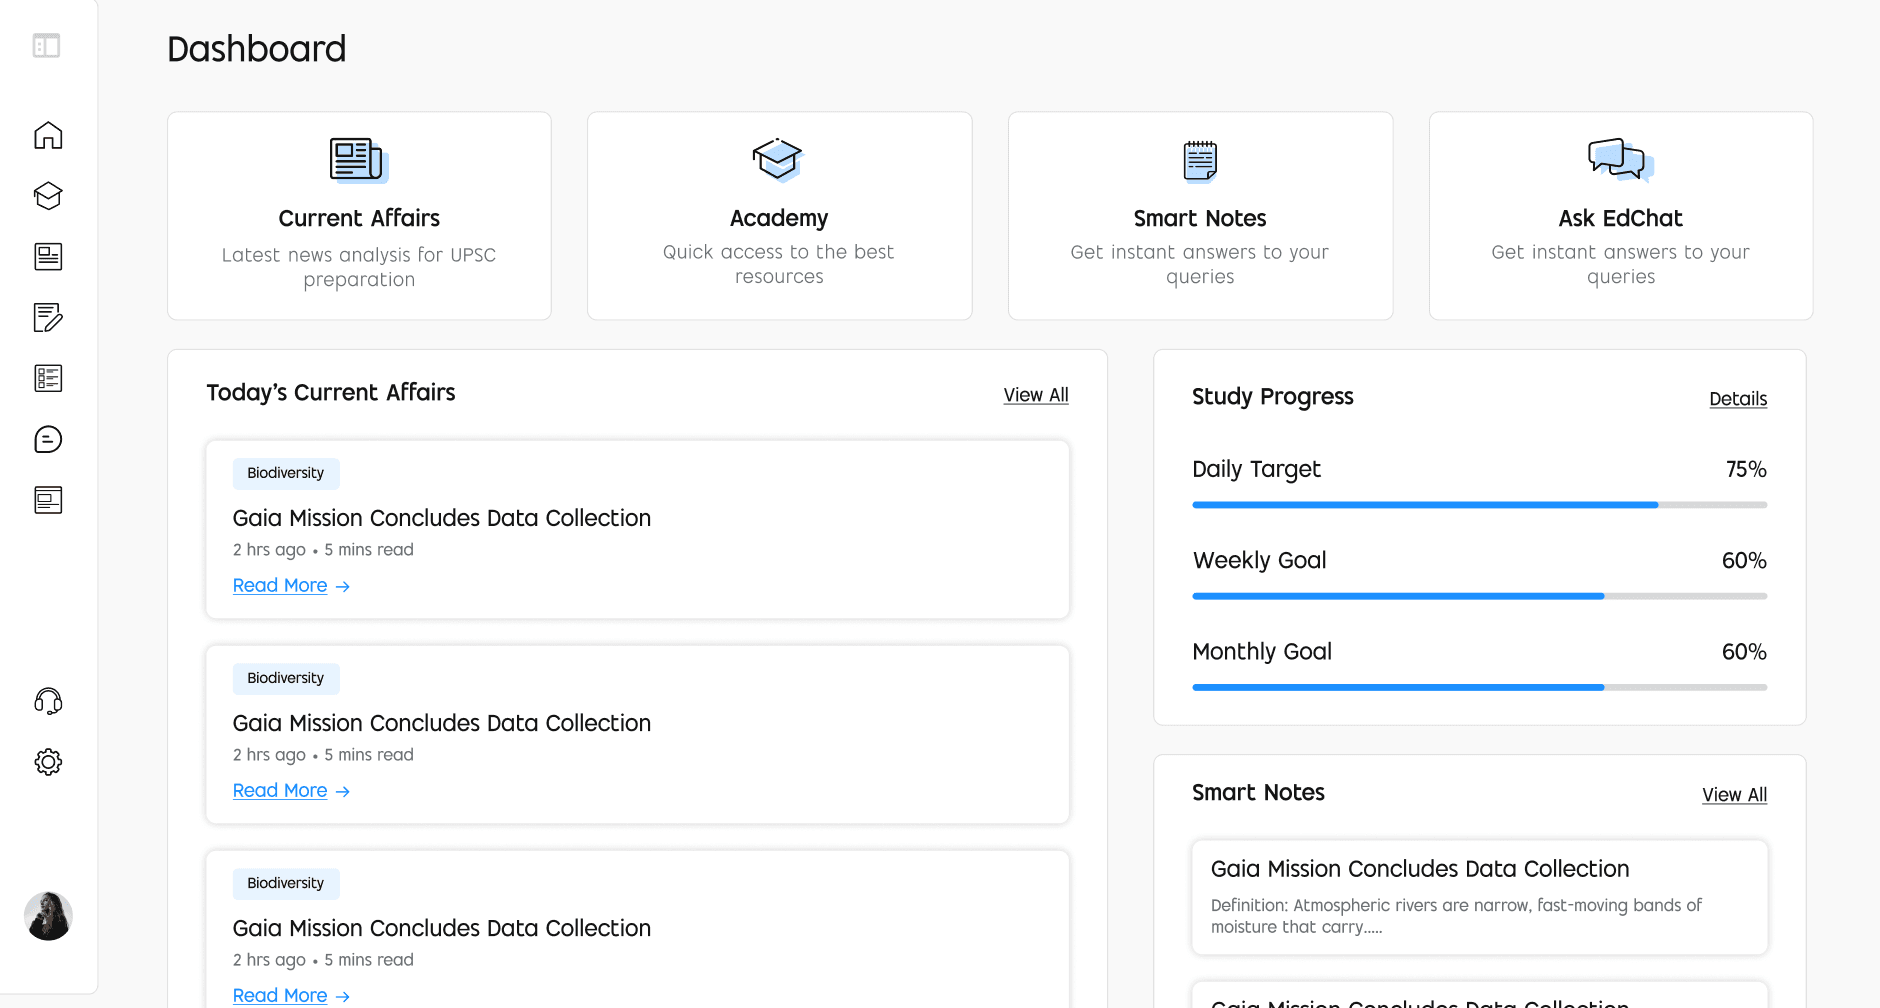
Task: Click the graduation cap sidebar icon
Action: pos(48,196)
